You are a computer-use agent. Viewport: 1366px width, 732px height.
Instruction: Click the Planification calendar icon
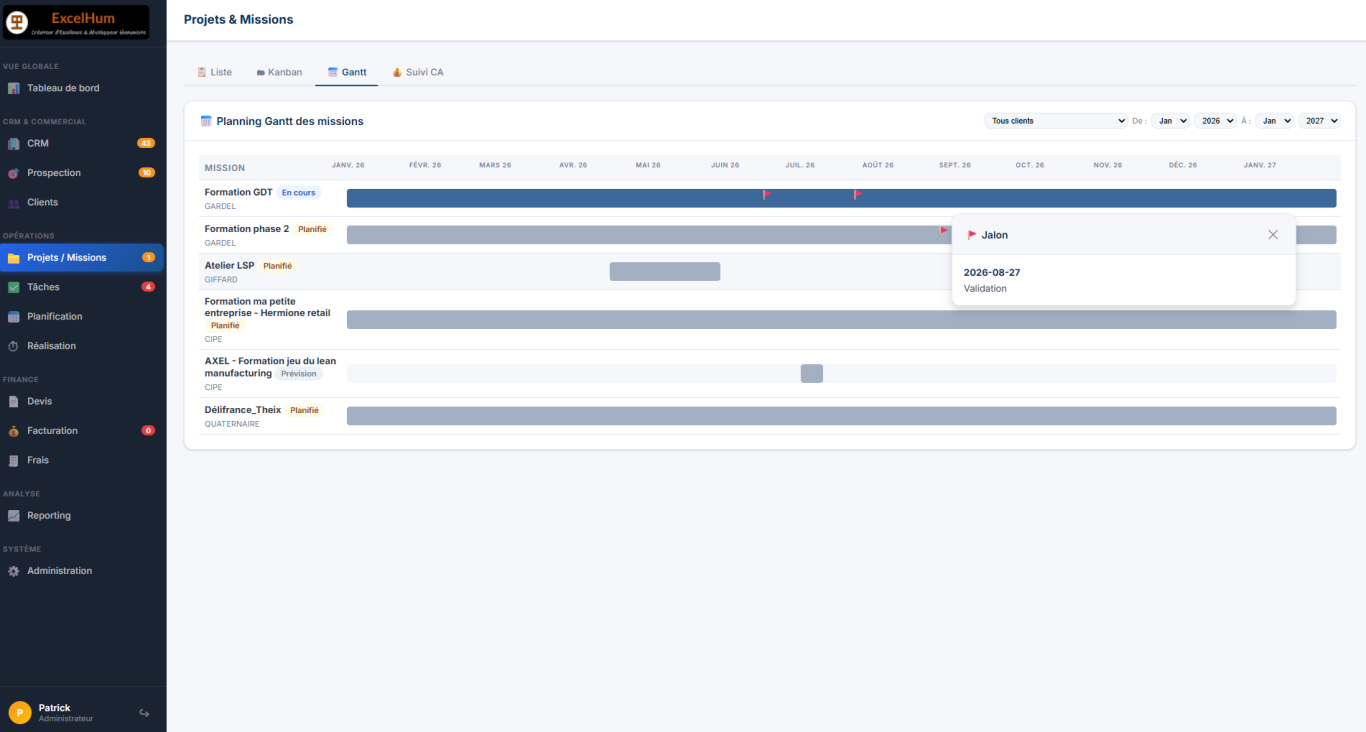point(13,317)
